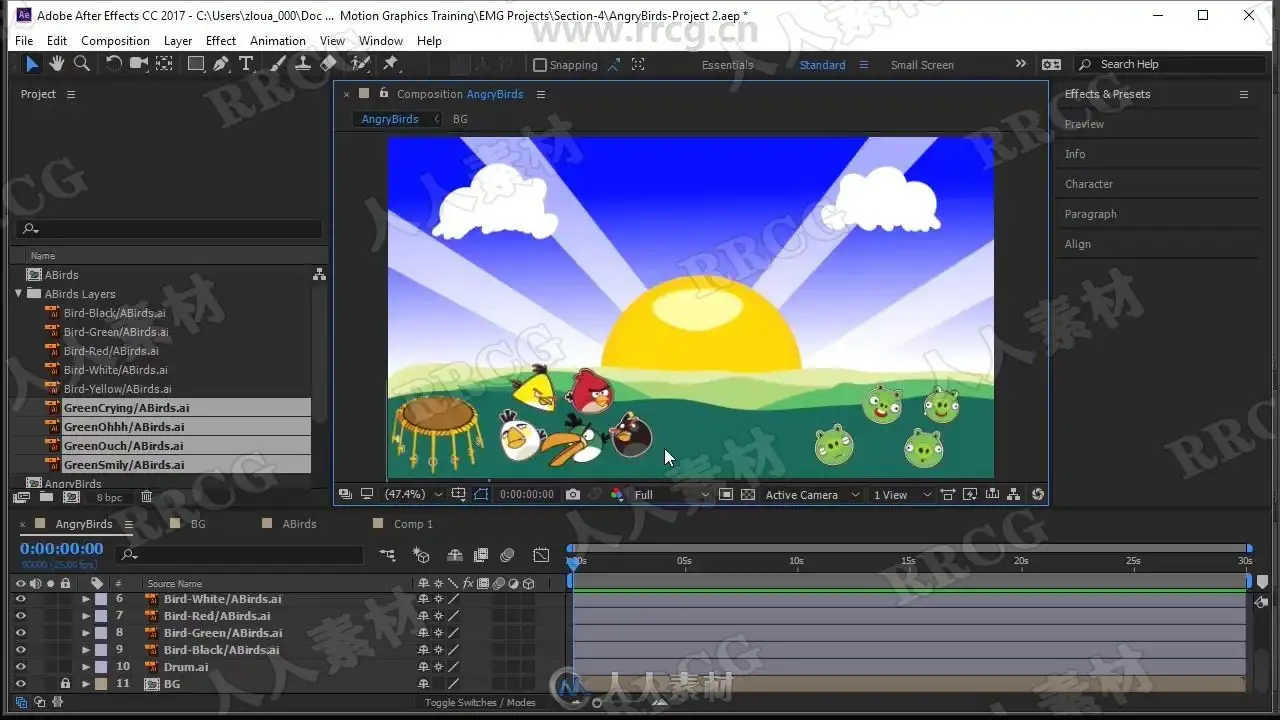Viewport: 1280px width, 720px height.
Task: Take a snapshot with camera icon
Action: coord(573,495)
